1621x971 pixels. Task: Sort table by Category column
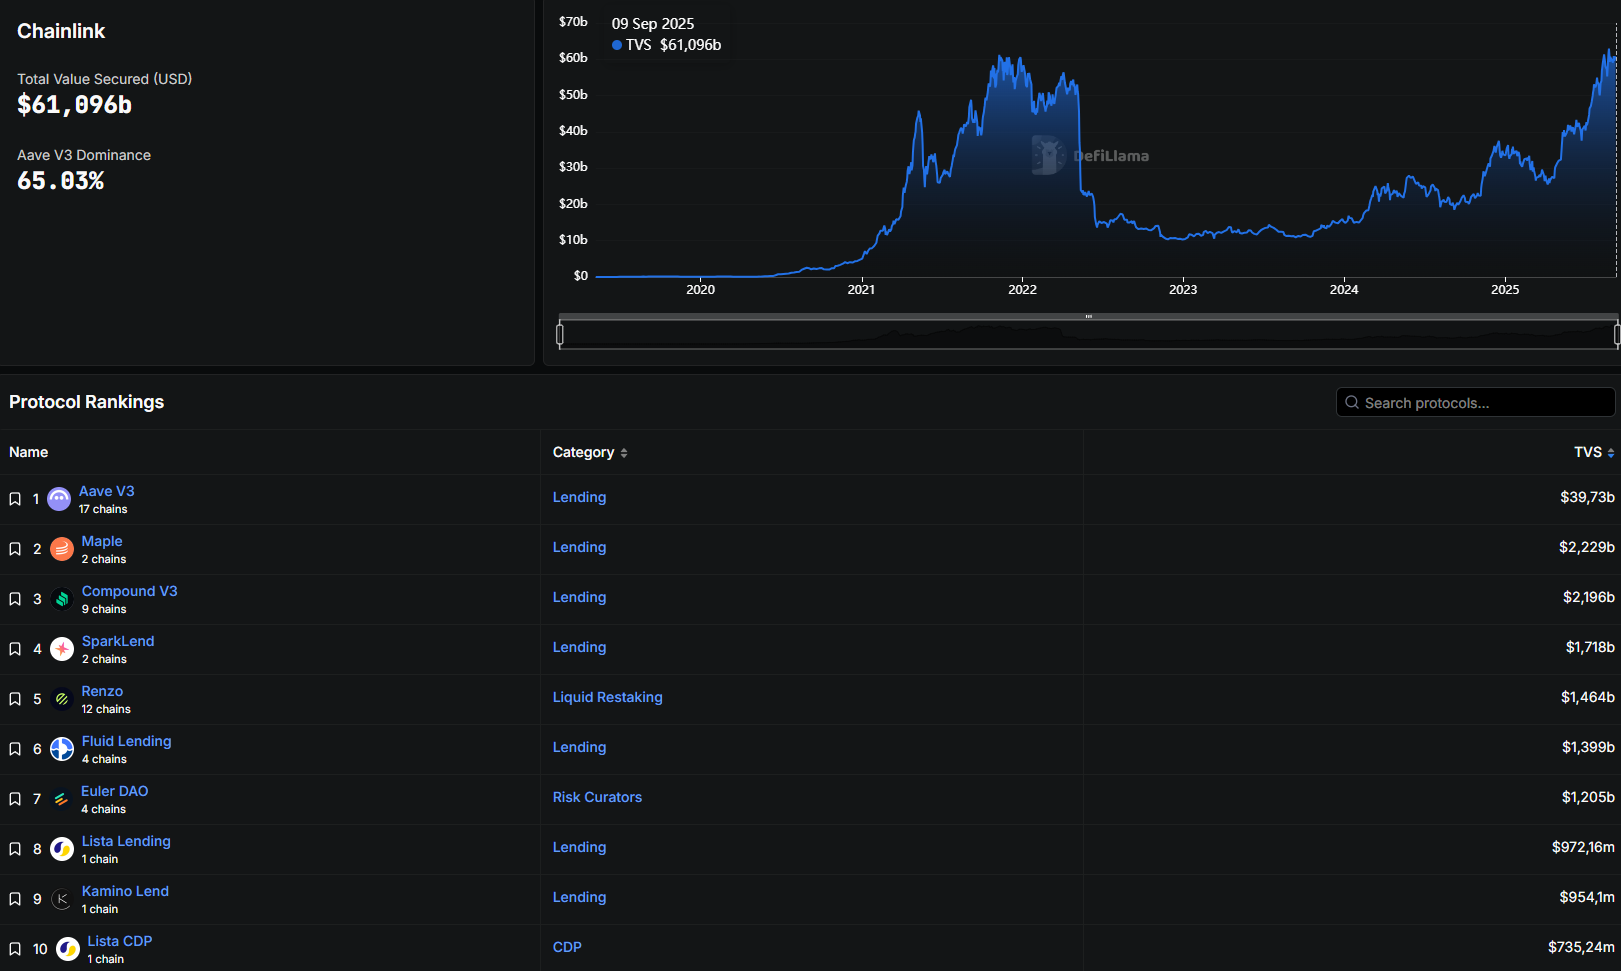pyautogui.click(x=590, y=452)
